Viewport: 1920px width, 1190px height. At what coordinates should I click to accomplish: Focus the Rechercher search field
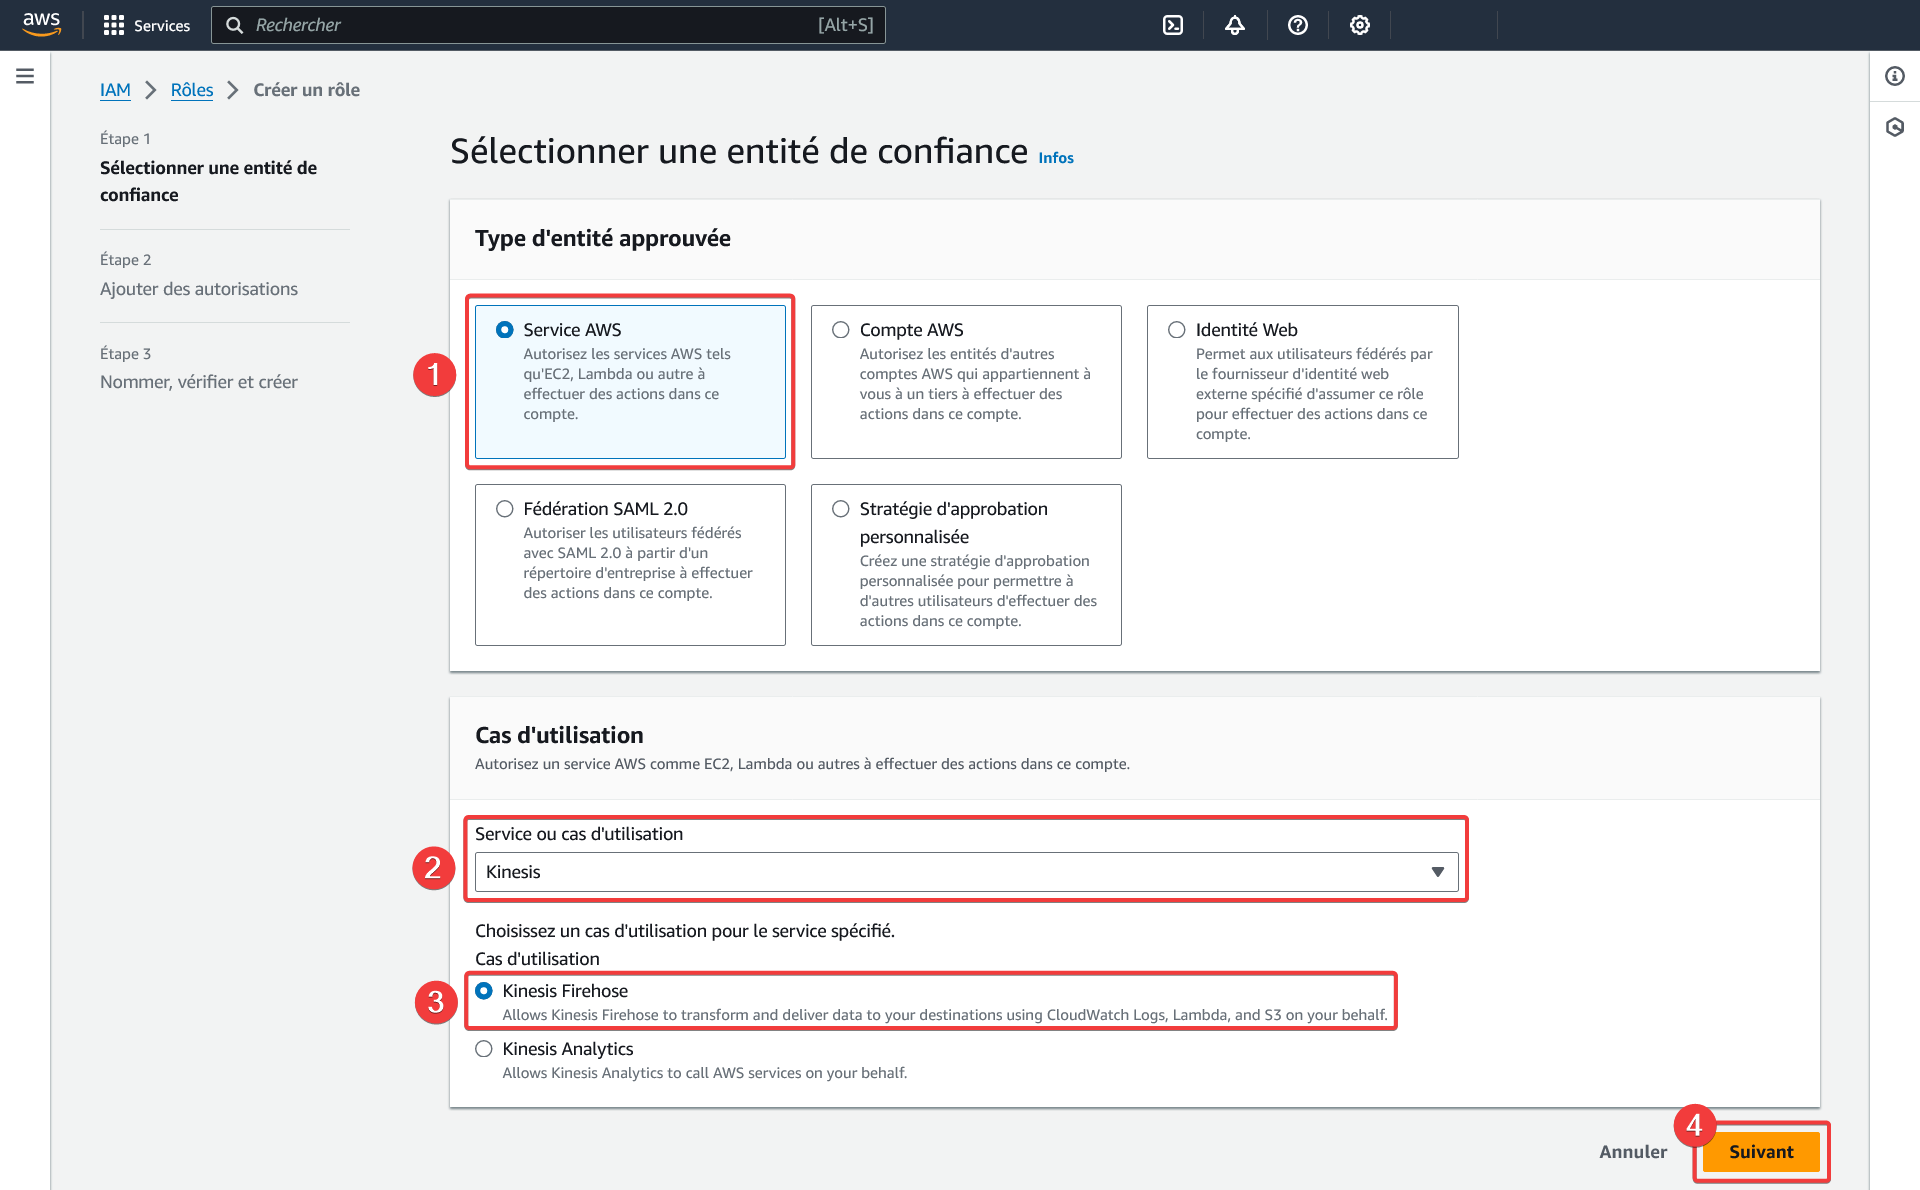(x=548, y=25)
